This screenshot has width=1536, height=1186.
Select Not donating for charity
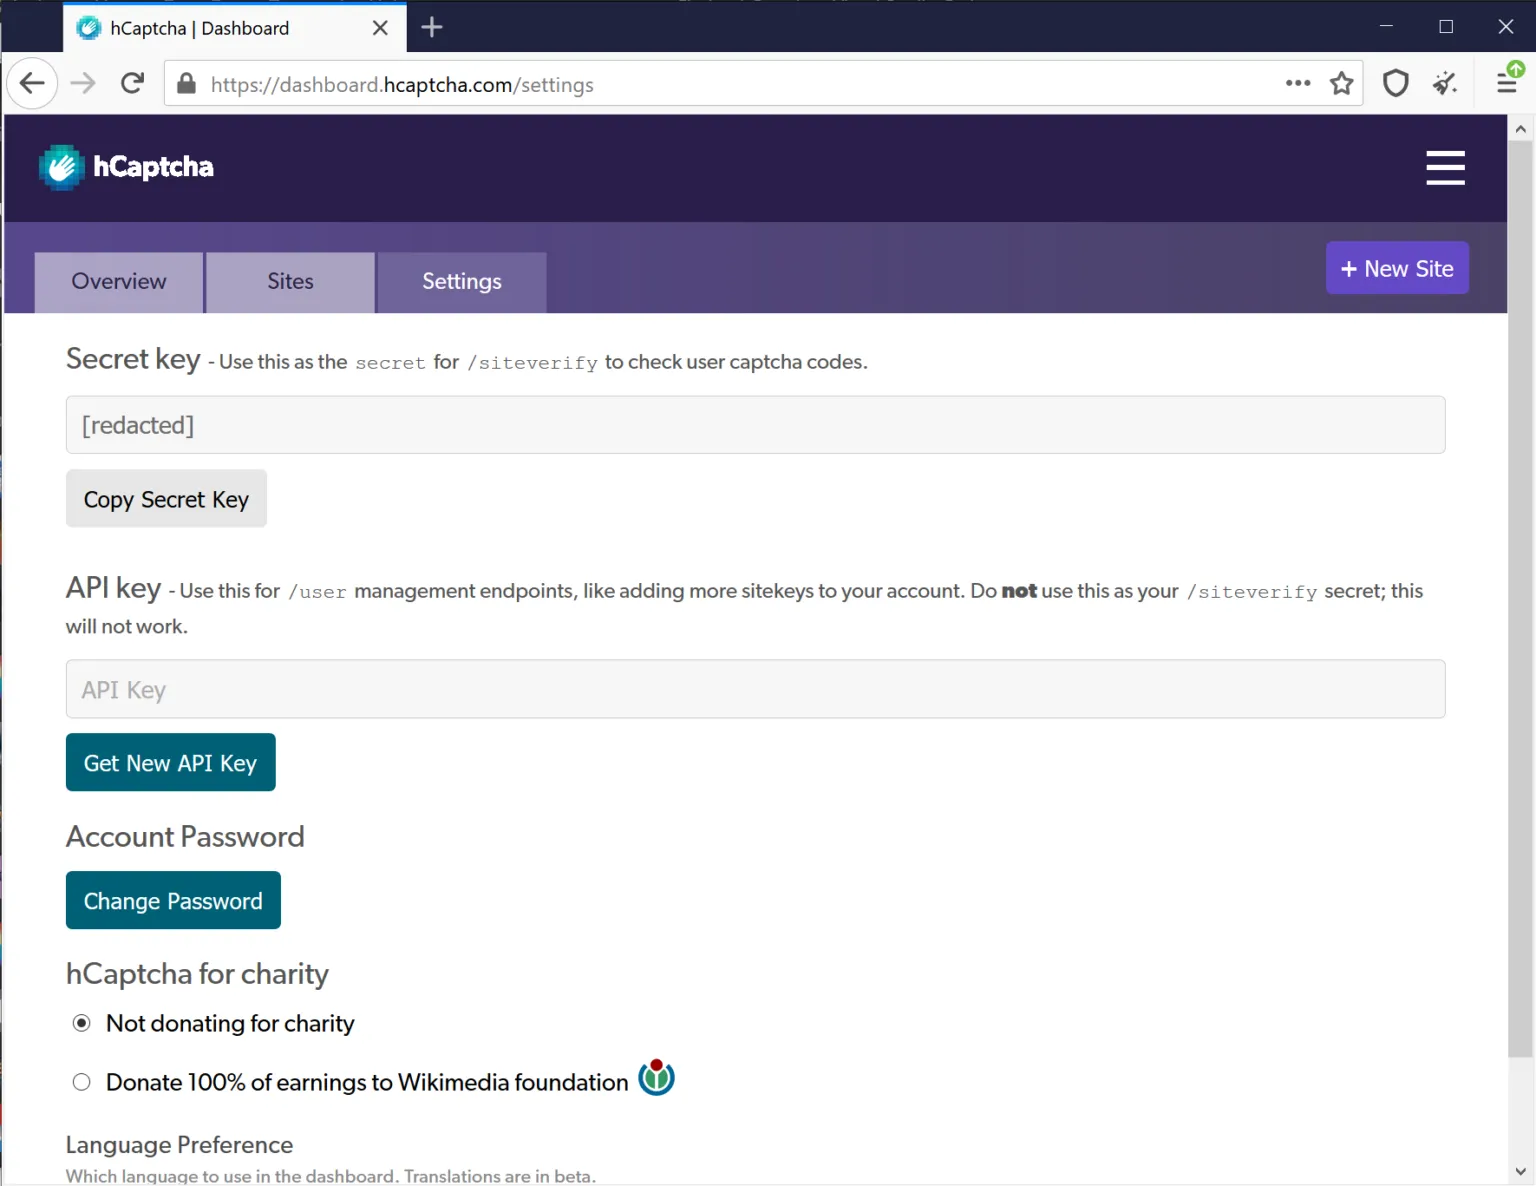coord(81,1023)
